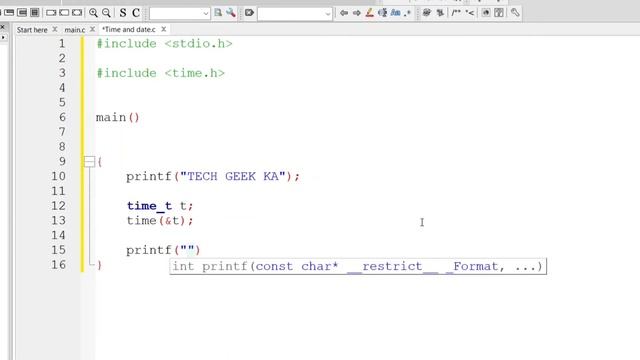Click the doxygen HTML viewer icon
Image resolution: width=640 pixels, height=360 pixels.
[x=486, y=13]
